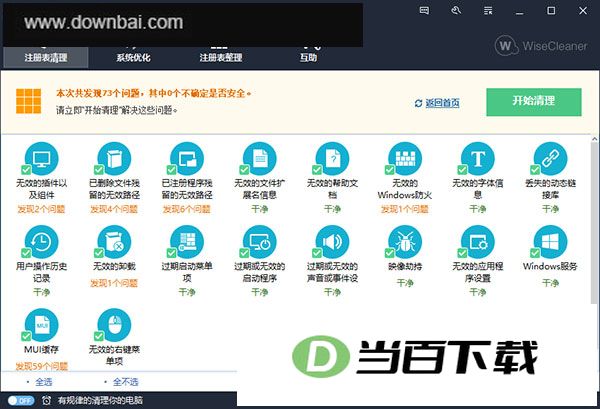
Task: Click the 无效的应用程序设置 gear icon
Action: (478, 242)
